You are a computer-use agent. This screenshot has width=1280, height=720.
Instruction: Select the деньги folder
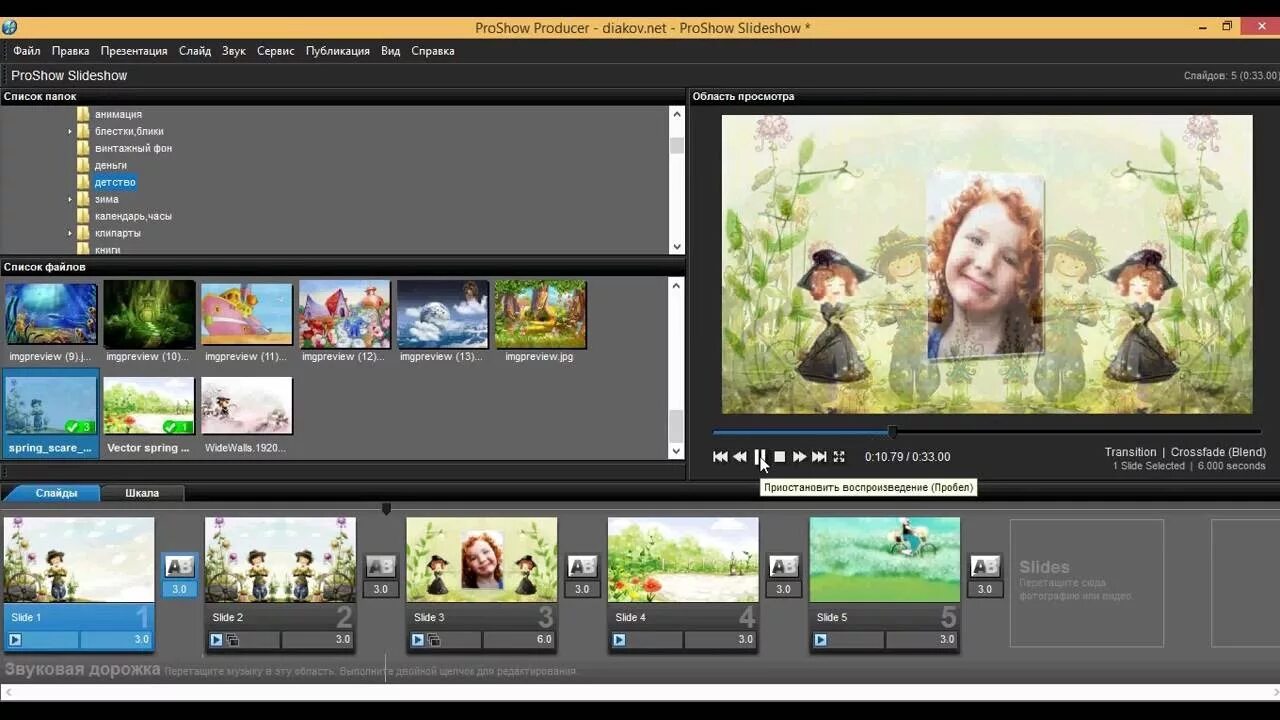tap(110, 165)
